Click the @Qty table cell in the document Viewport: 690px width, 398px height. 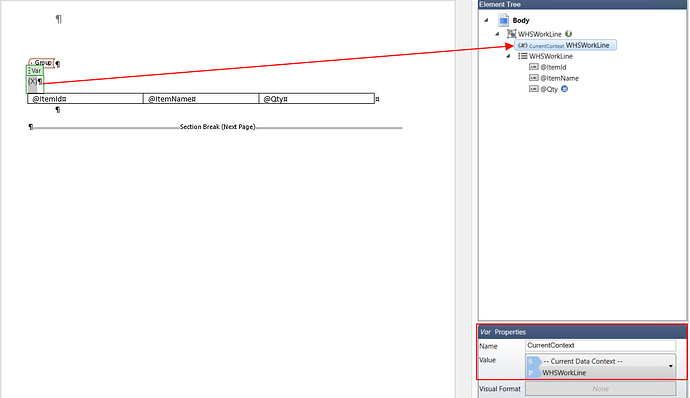pyautogui.click(x=317, y=99)
